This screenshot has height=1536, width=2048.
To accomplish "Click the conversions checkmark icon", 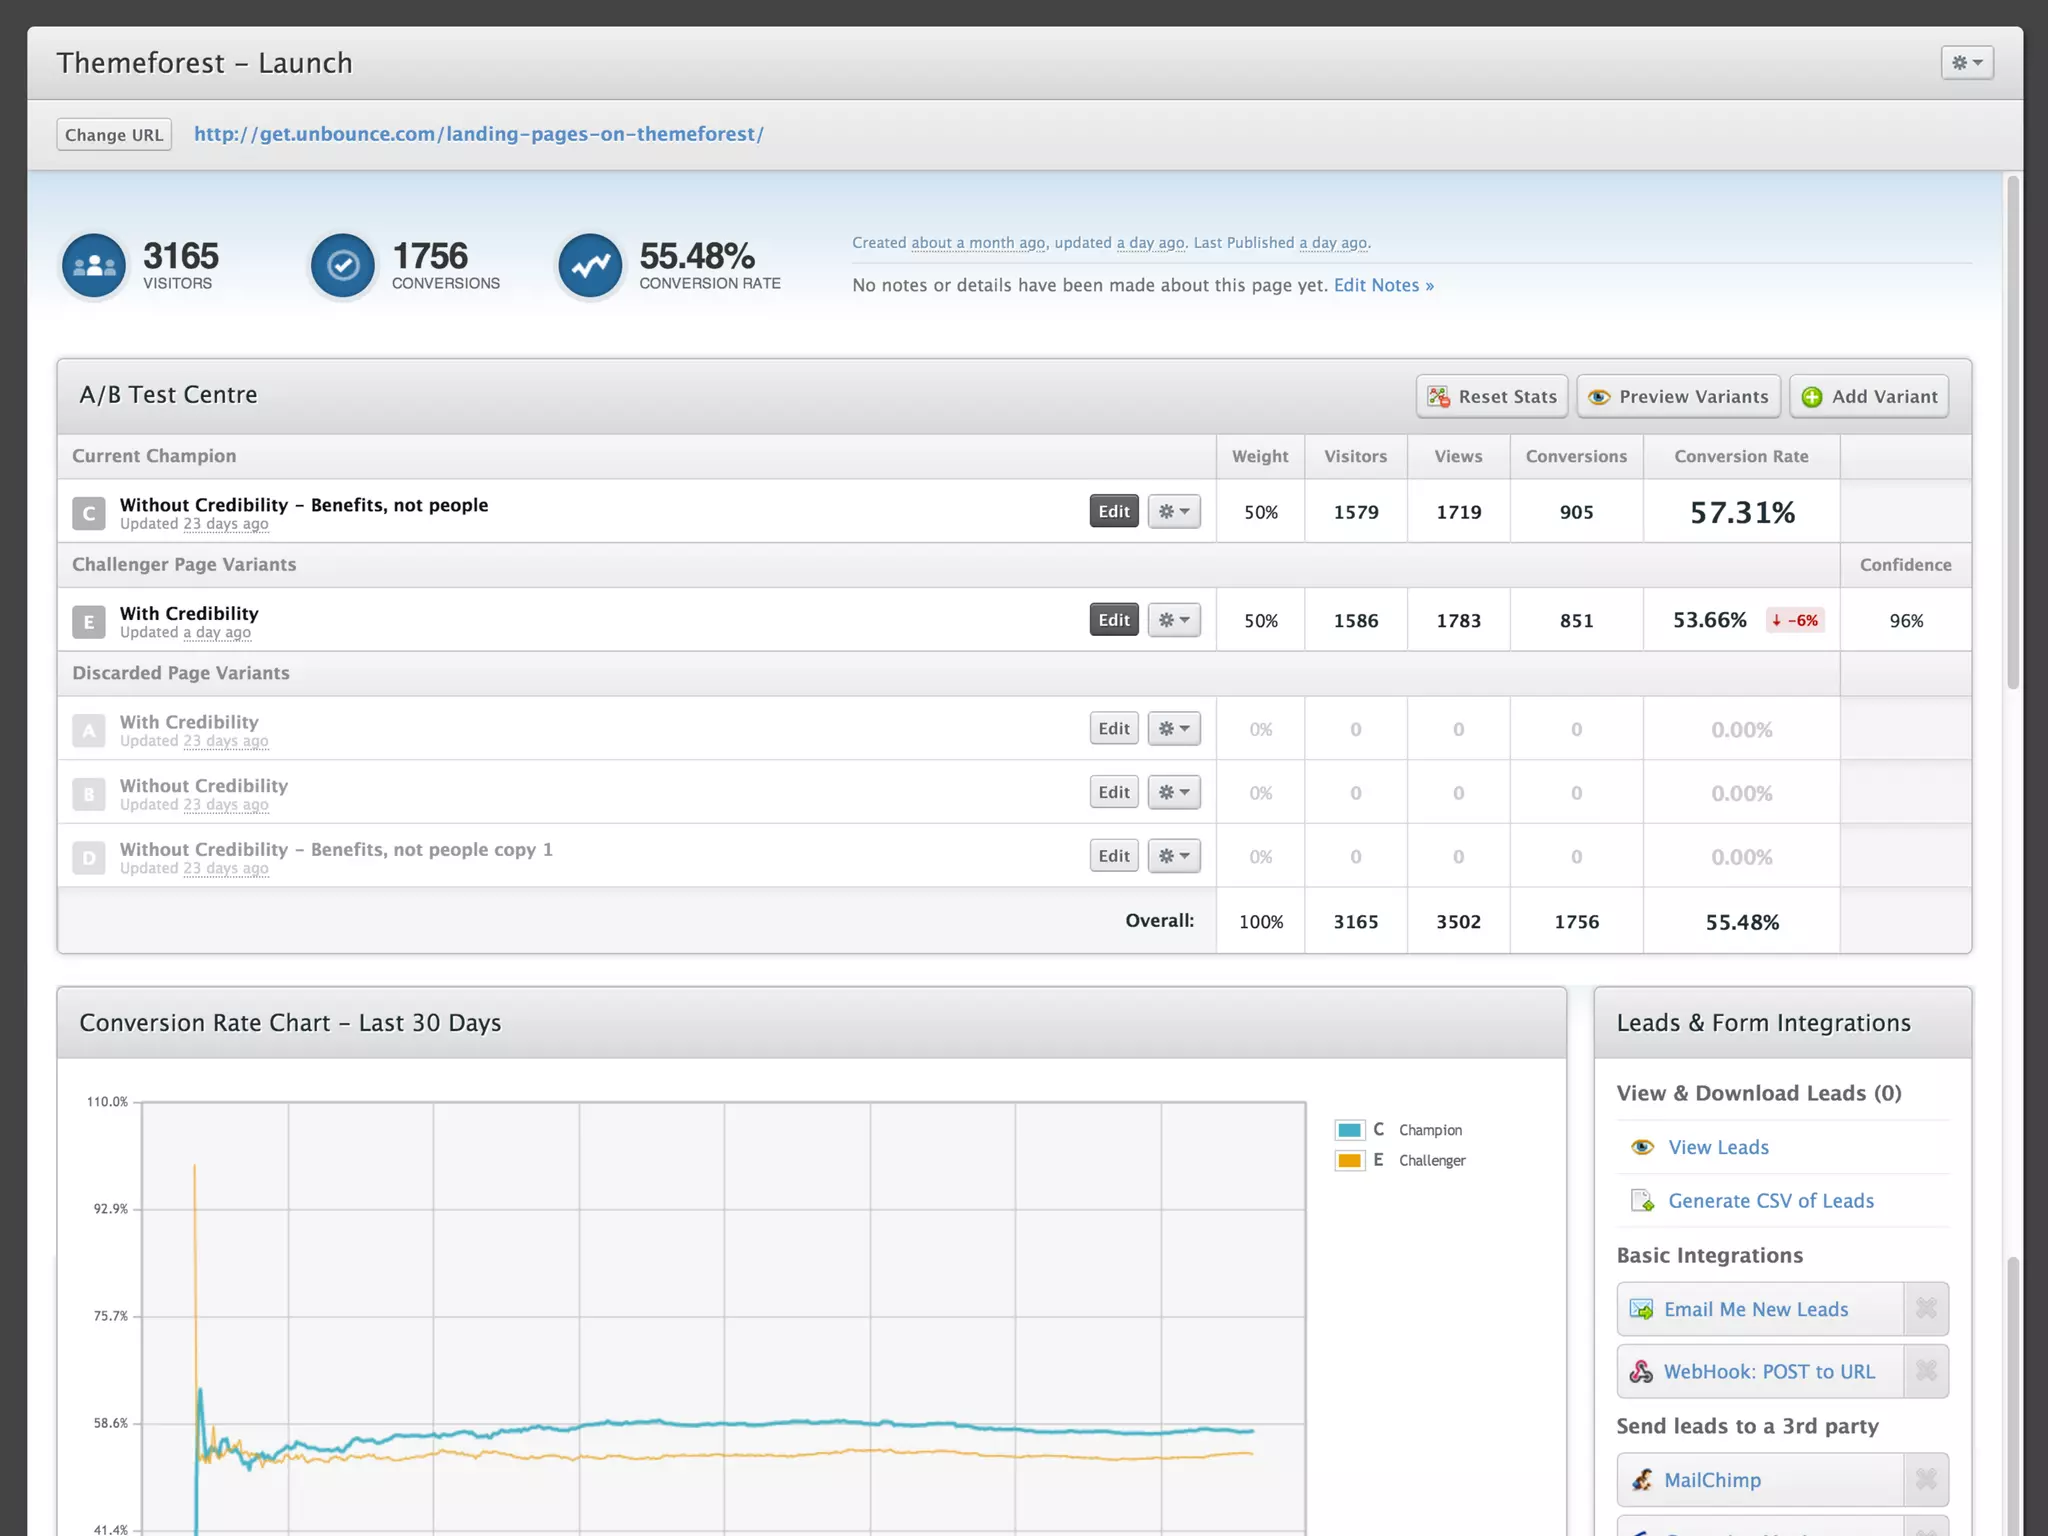I will [343, 266].
